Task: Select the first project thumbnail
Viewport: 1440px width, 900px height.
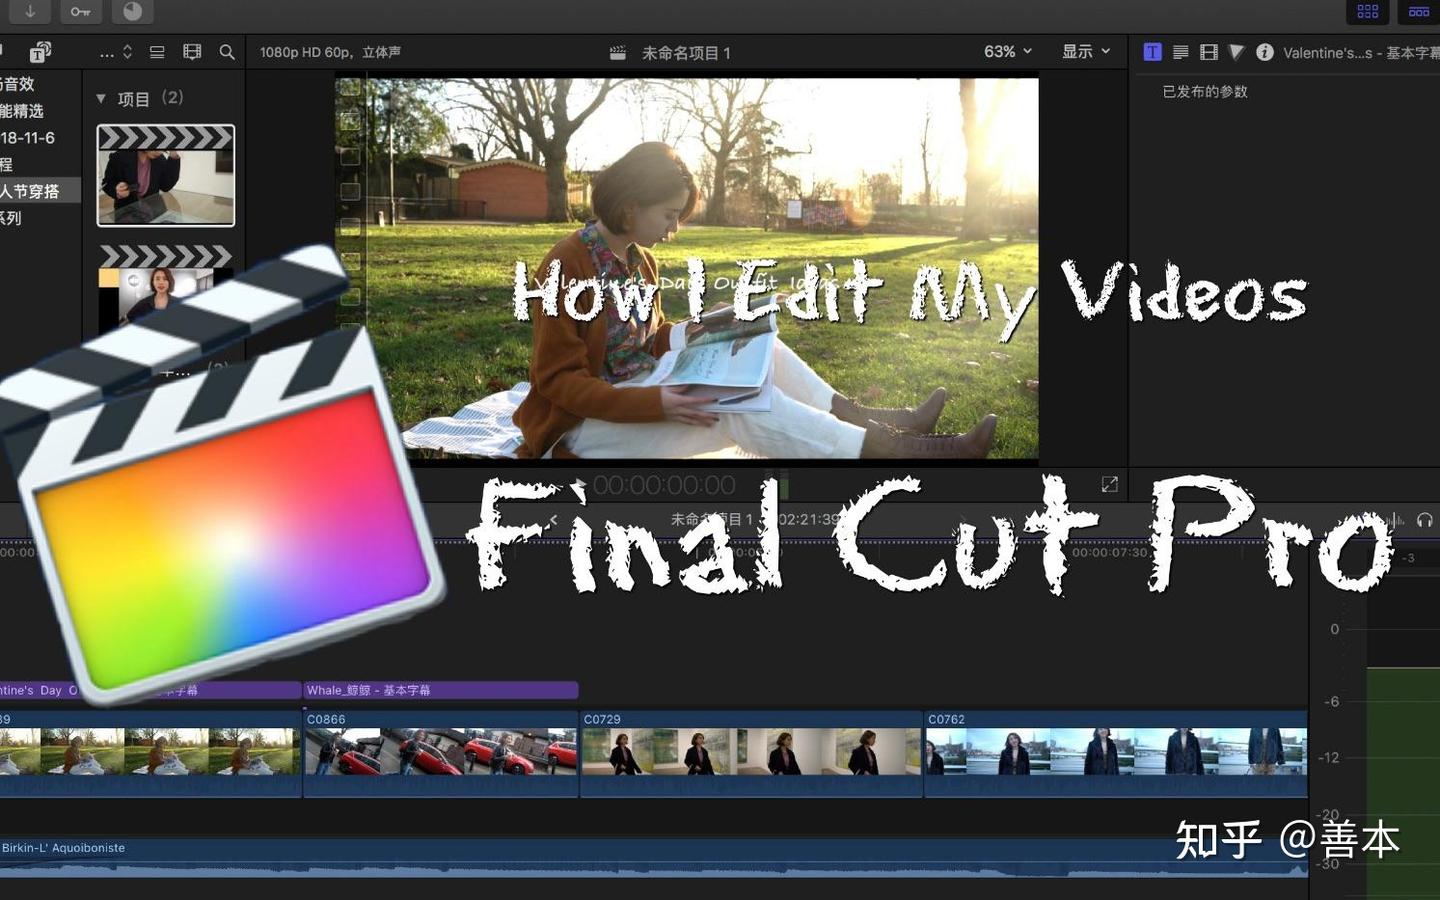Action: [166, 175]
